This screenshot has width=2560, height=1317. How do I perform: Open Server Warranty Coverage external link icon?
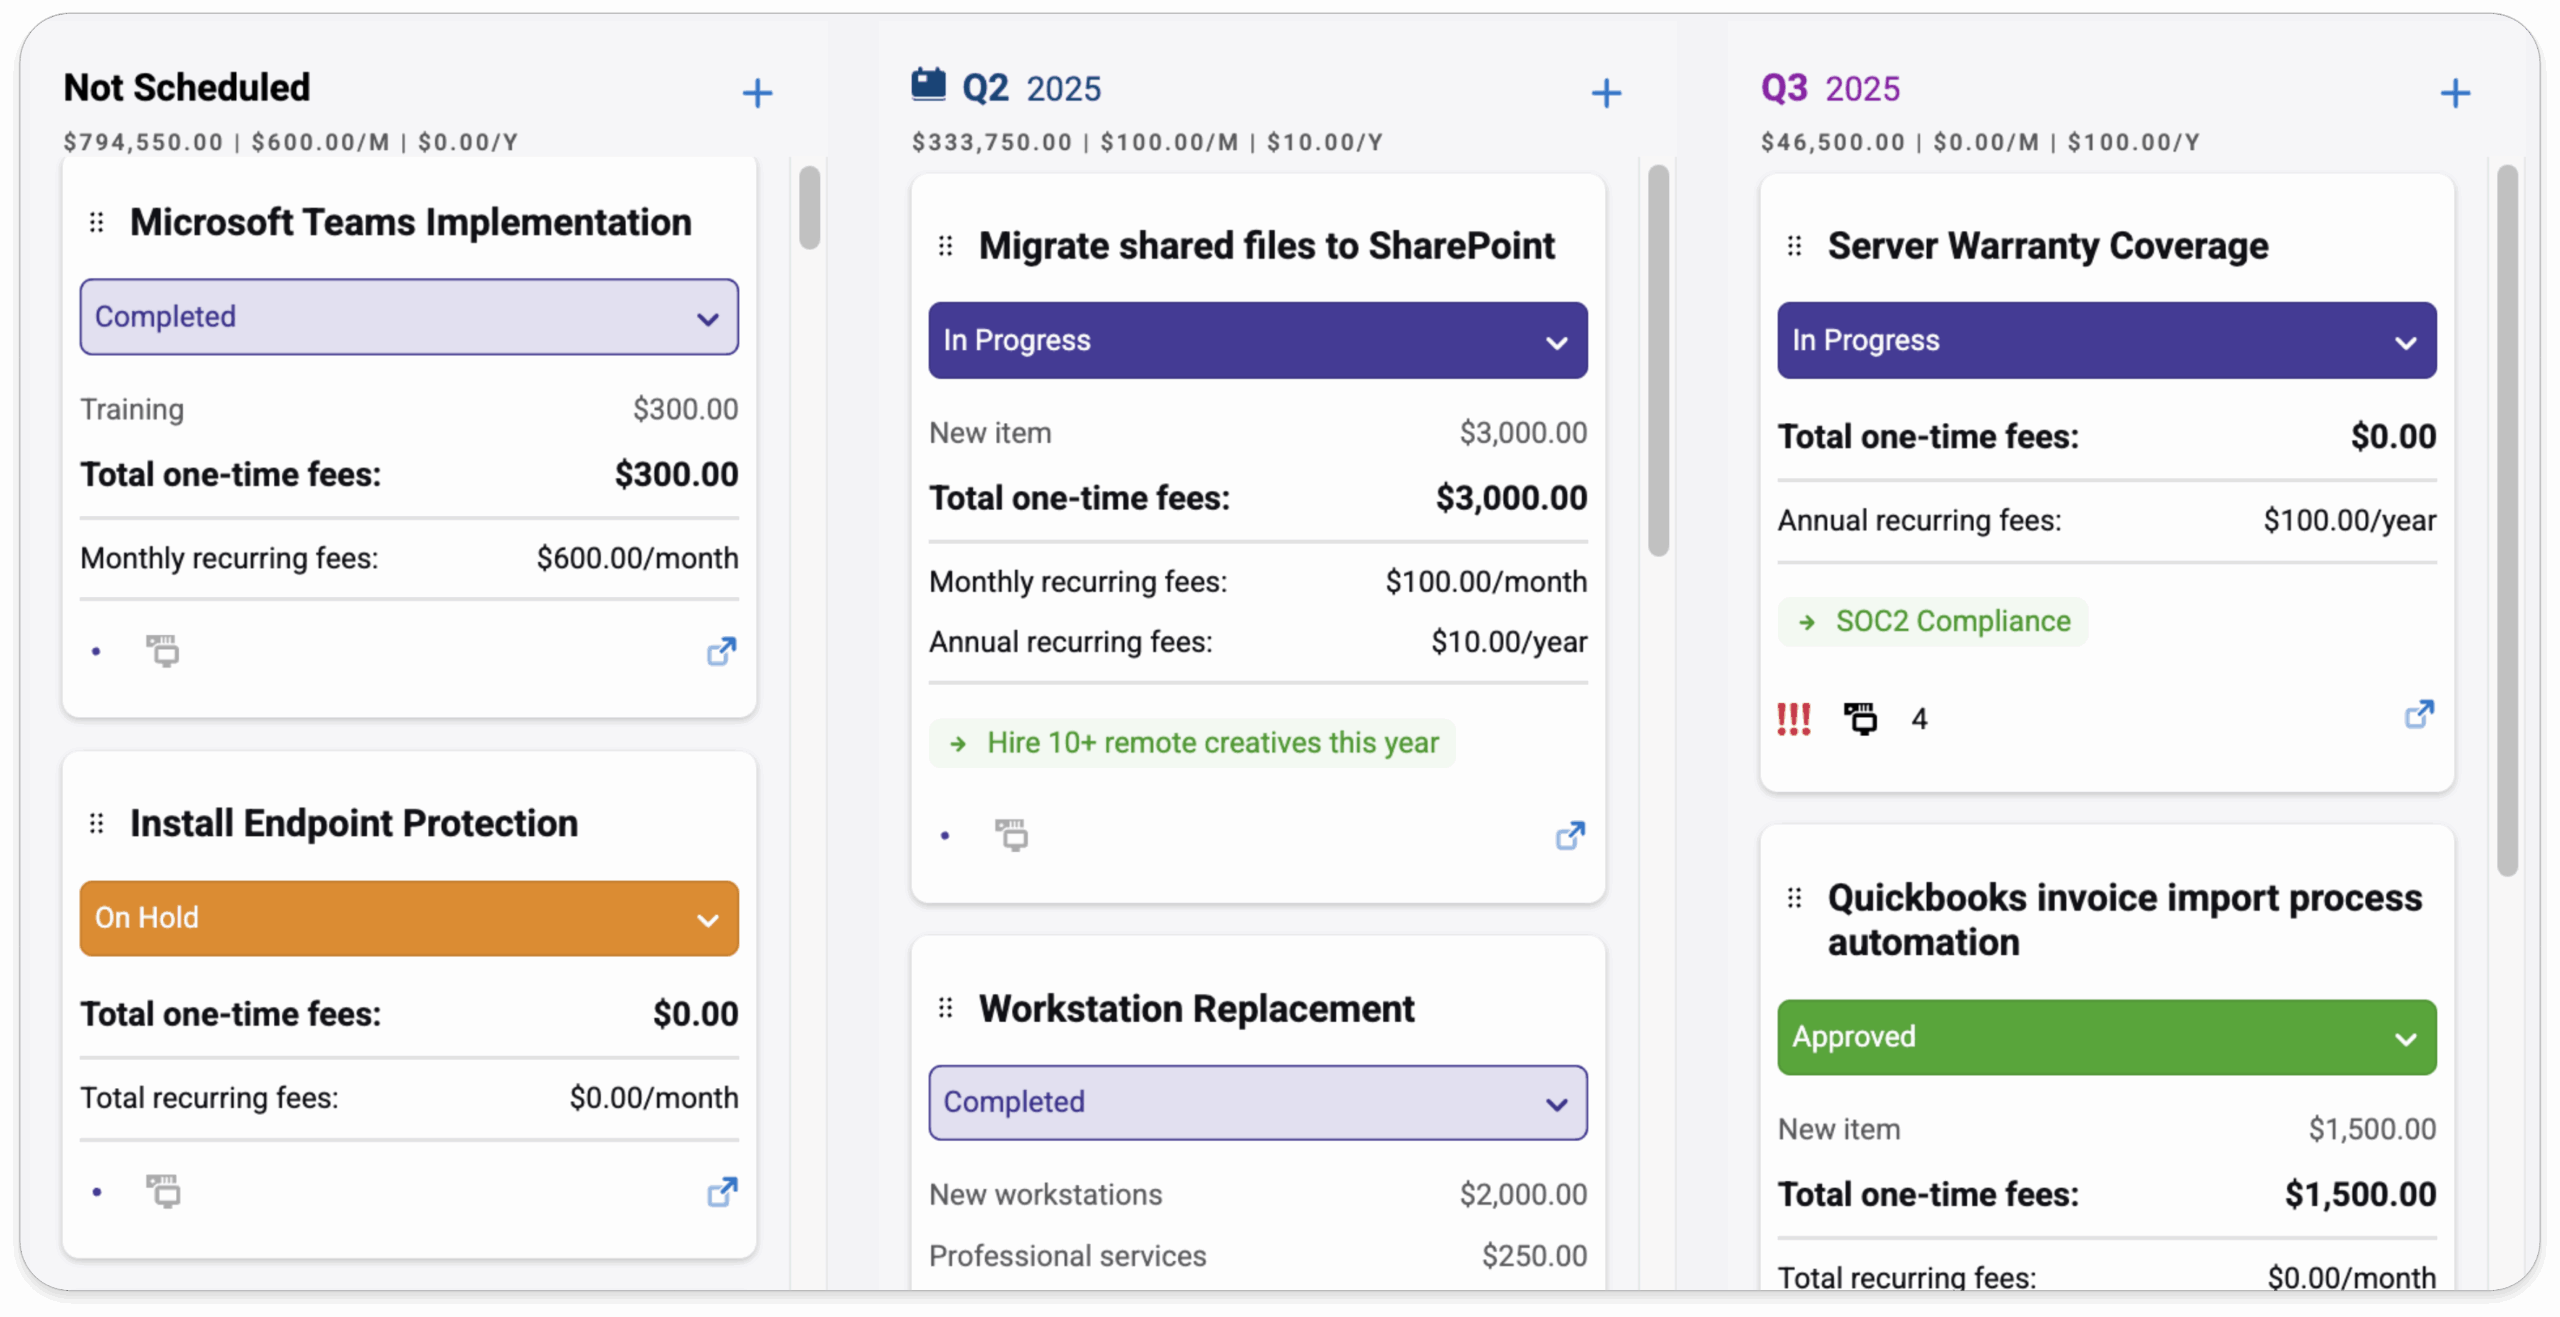(x=2419, y=714)
